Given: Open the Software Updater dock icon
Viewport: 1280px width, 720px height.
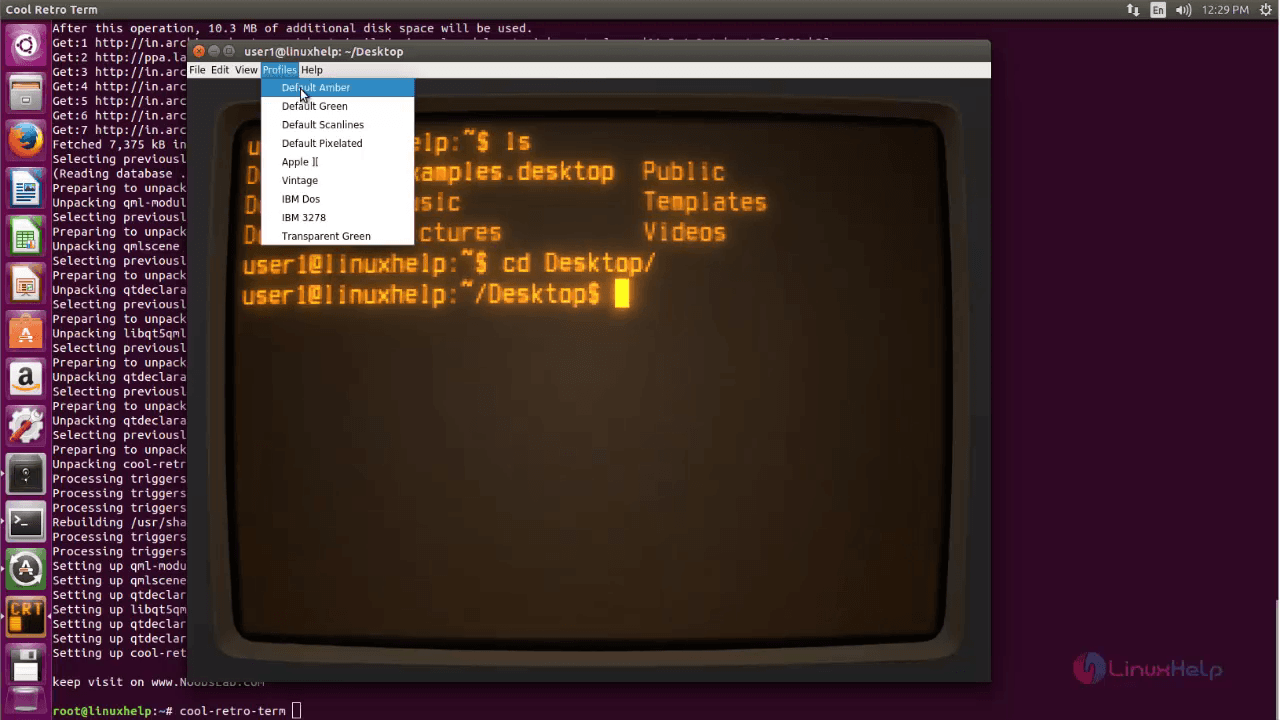Looking at the screenshot, I should 25,570.
